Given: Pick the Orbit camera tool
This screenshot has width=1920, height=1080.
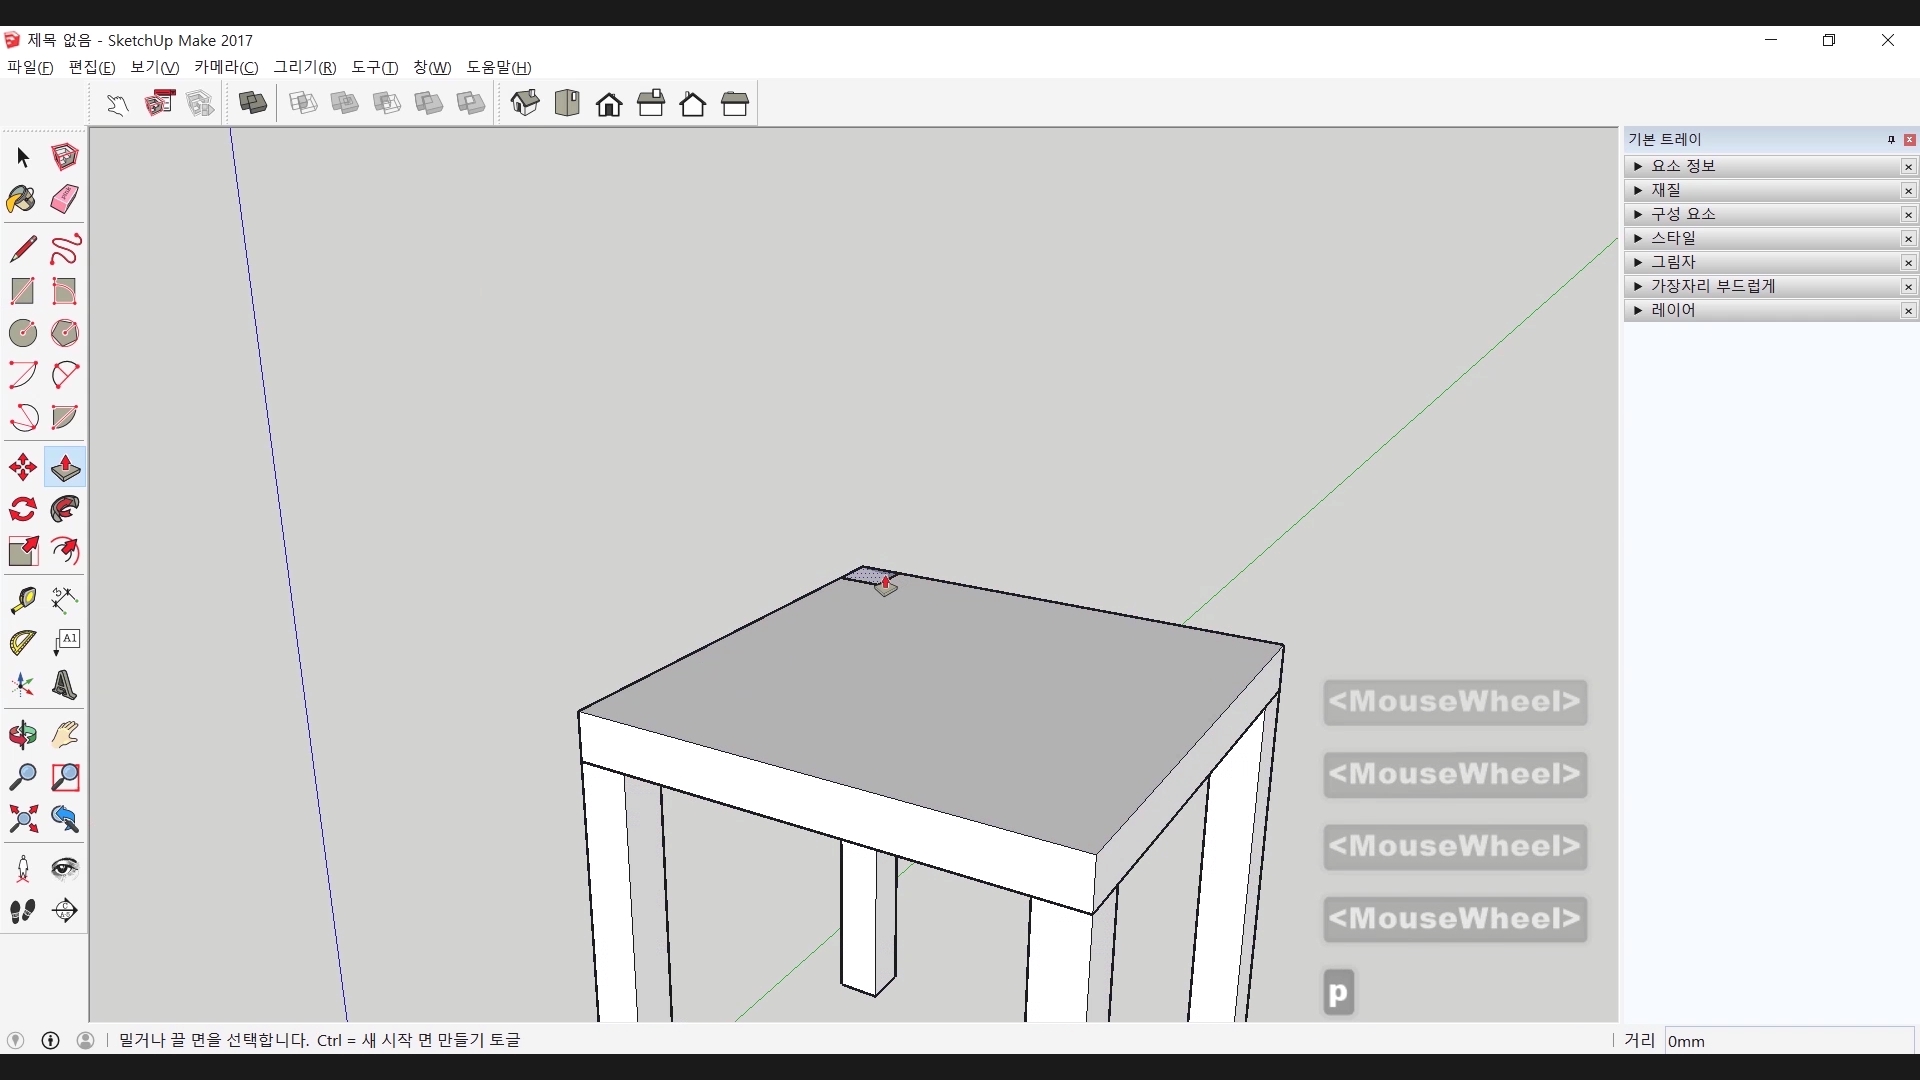Looking at the screenshot, I should pyautogui.click(x=22, y=735).
